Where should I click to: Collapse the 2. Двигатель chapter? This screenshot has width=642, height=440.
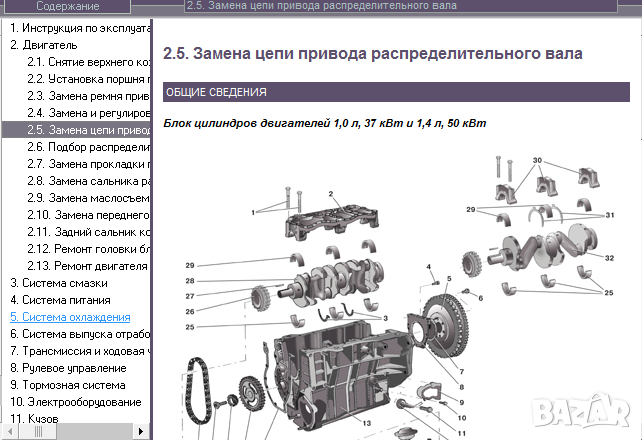coord(43,45)
